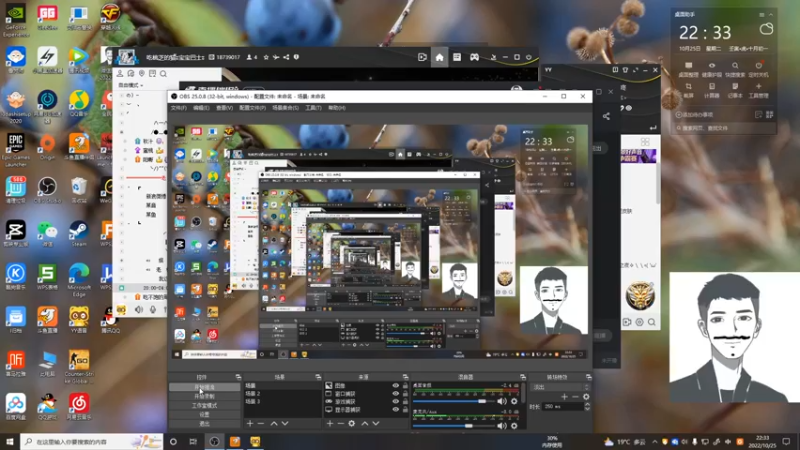Add a new source with plus
Image resolution: width=800 pixels, height=450 pixels.
[330, 423]
